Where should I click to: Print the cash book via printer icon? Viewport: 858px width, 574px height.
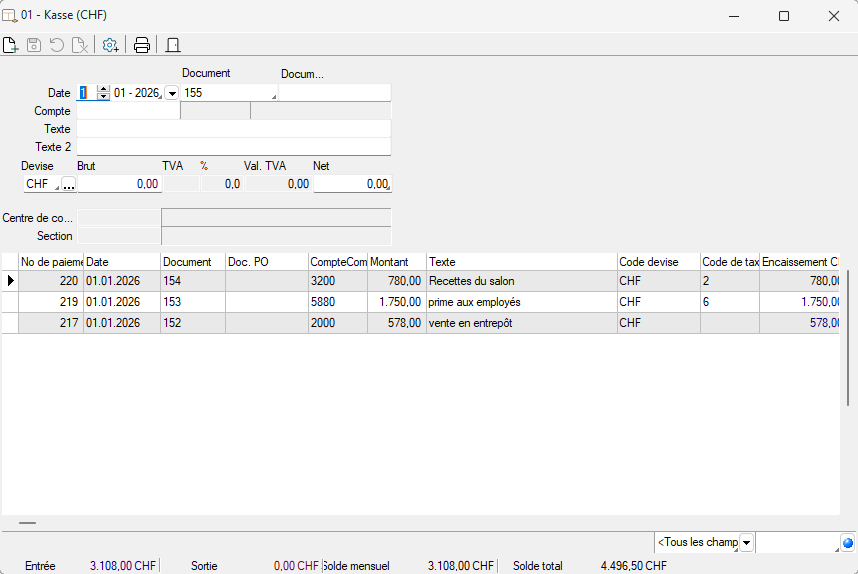[x=142, y=45]
